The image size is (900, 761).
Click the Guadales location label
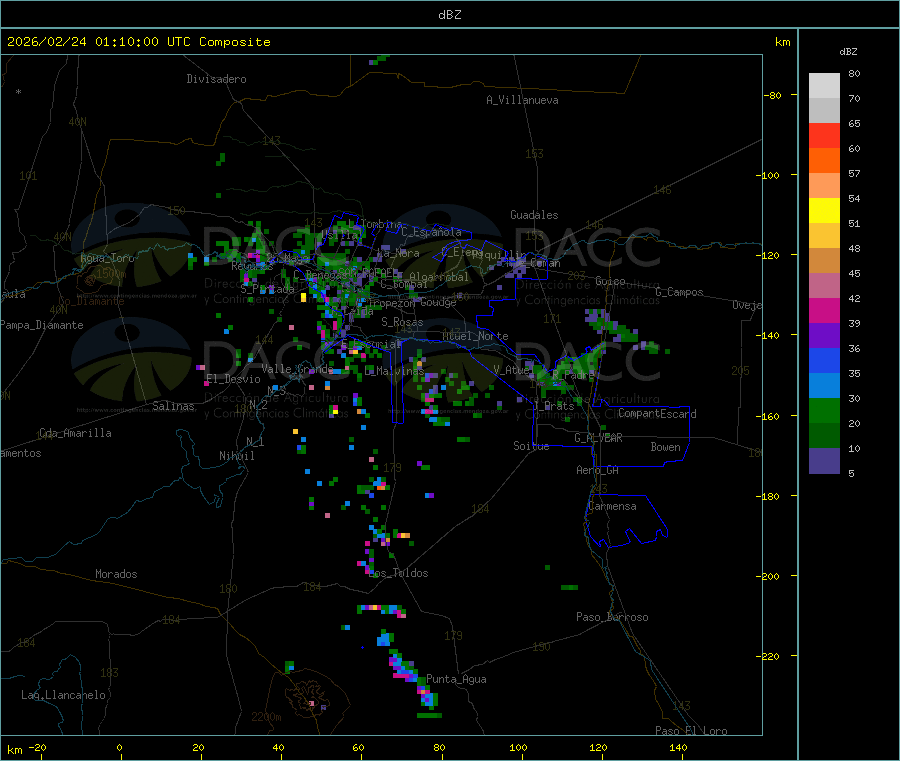pyautogui.click(x=534, y=215)
